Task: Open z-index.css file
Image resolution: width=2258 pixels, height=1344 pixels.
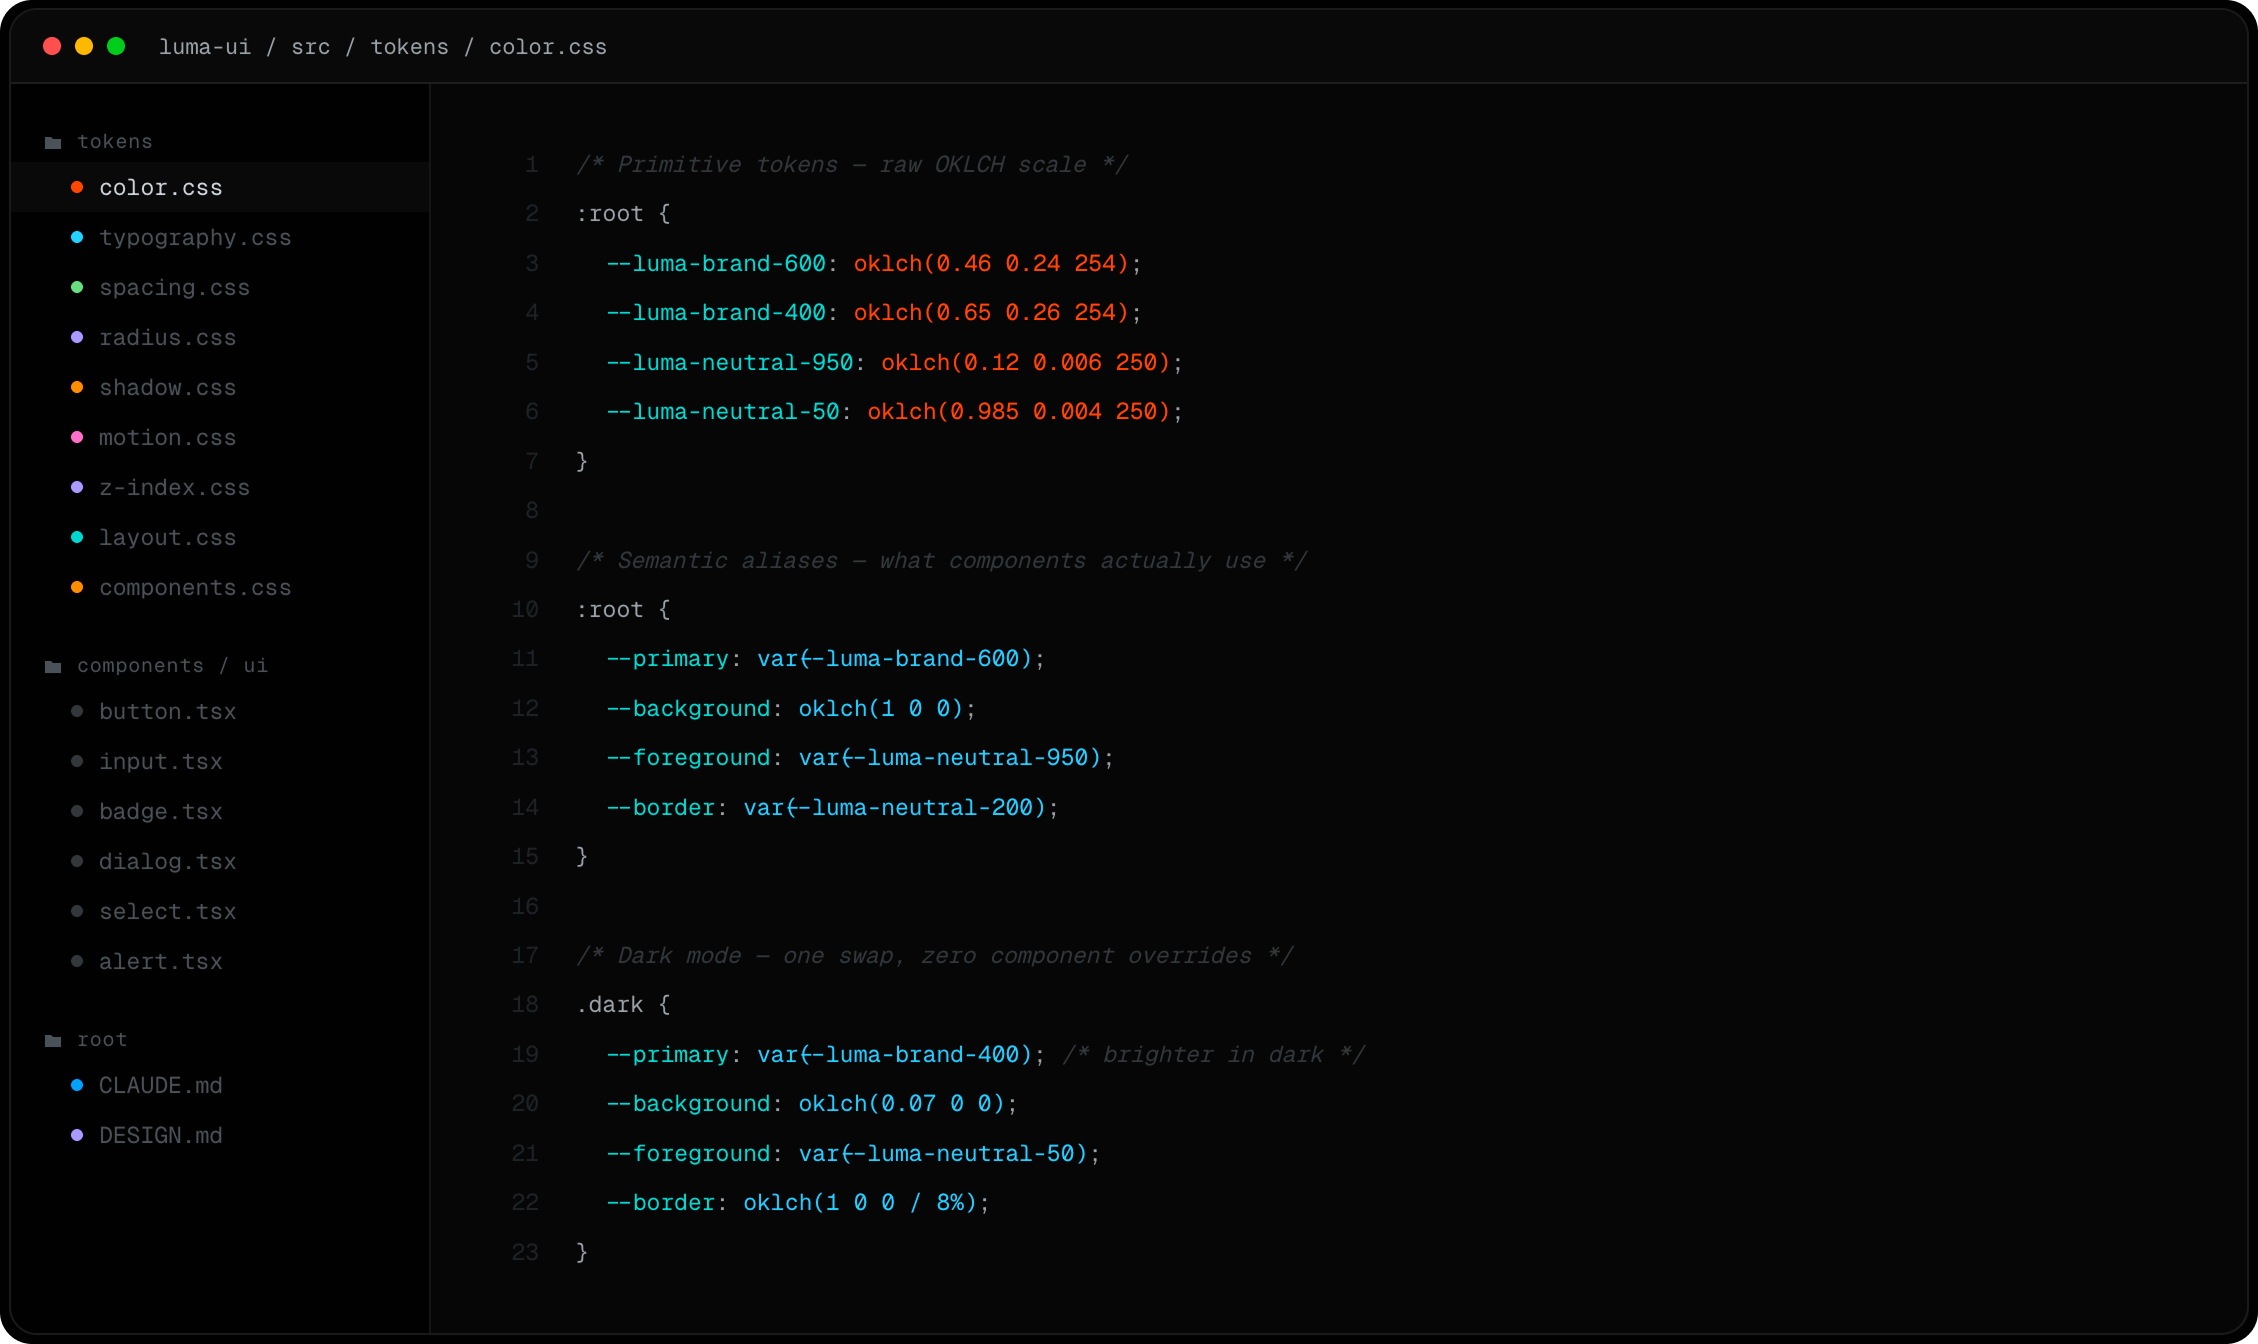Action: [220, 487]
